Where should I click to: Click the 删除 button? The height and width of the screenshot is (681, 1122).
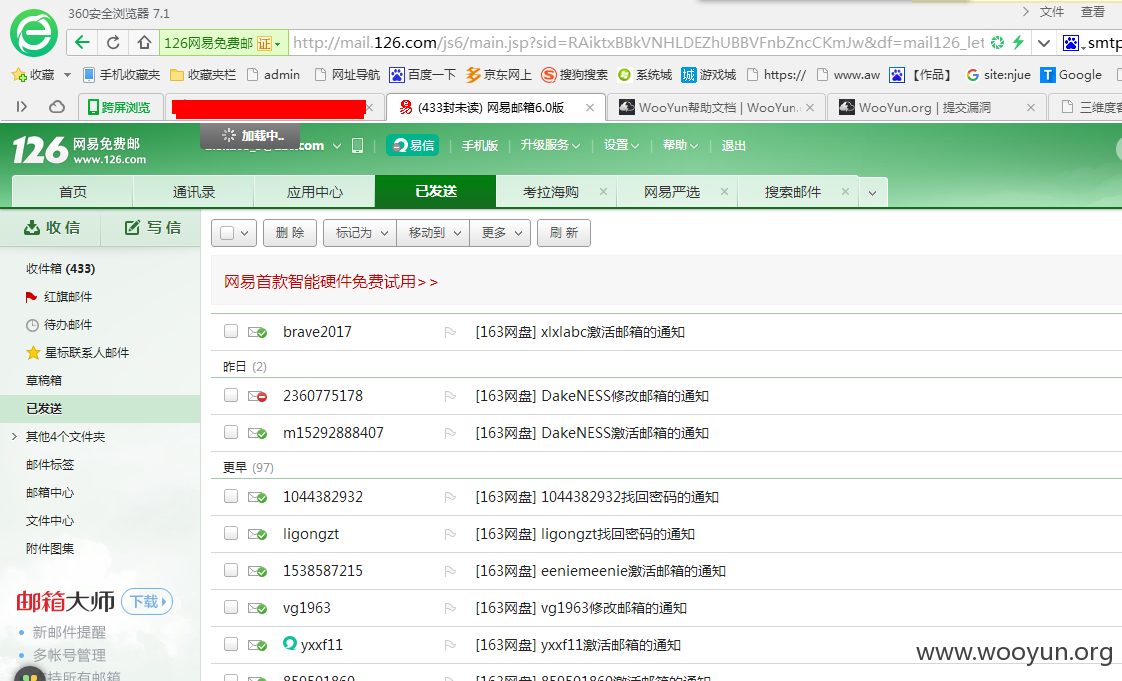(290, 233)
